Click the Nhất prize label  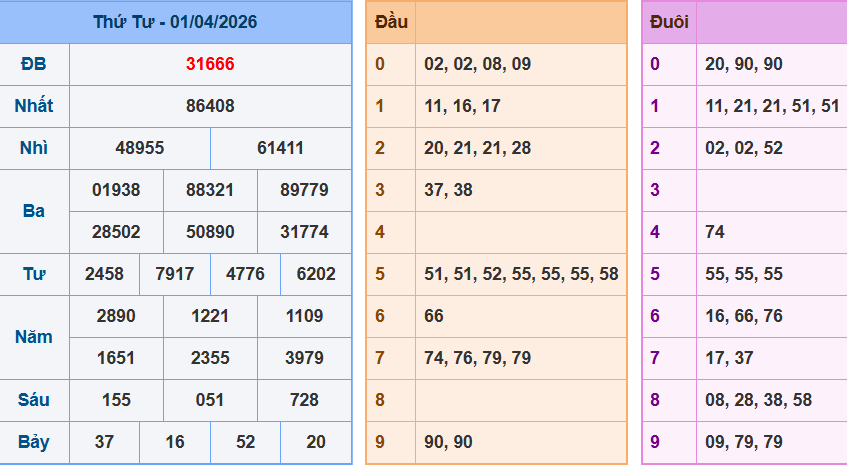pos(34,106)
